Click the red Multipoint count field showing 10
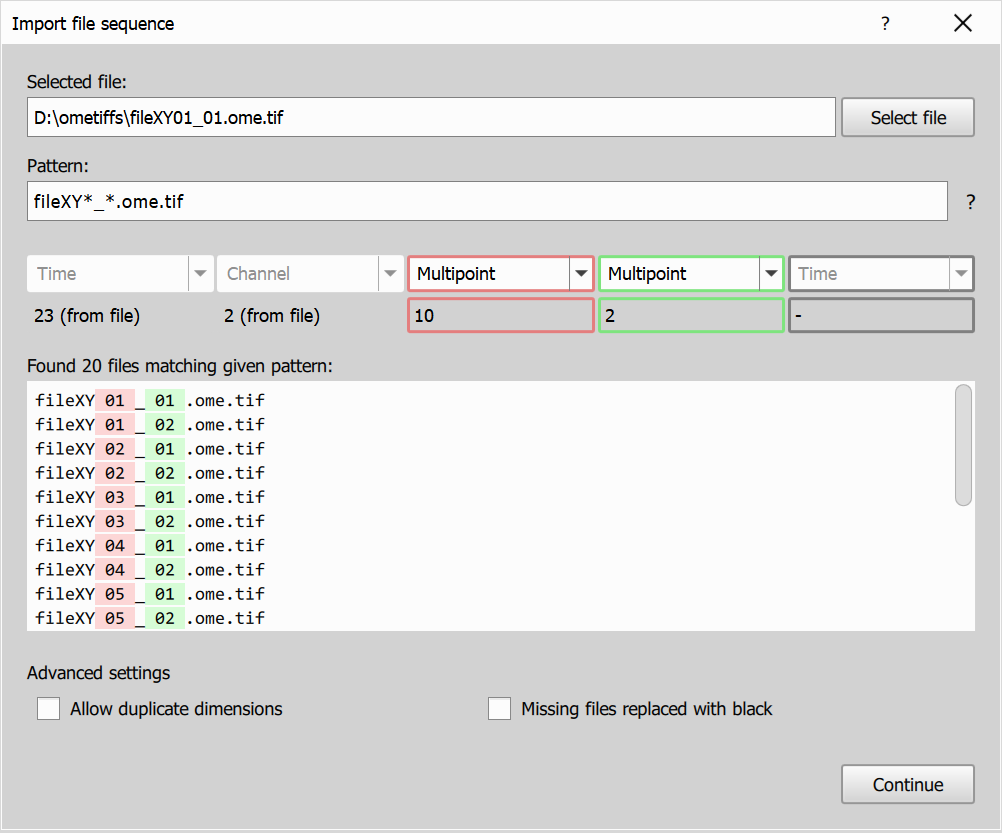Viewport: 1002px width, 833px height. (500, 315)
